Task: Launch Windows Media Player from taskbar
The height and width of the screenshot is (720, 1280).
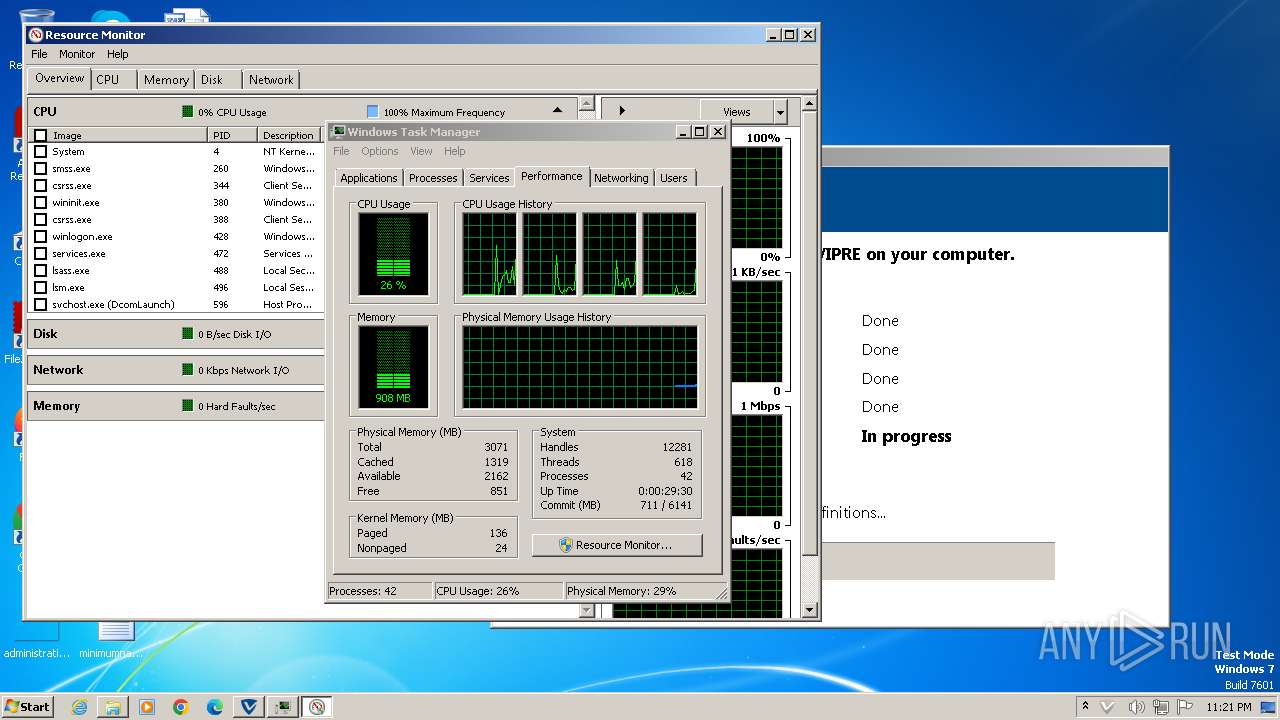Action: [x=147, y=707]
